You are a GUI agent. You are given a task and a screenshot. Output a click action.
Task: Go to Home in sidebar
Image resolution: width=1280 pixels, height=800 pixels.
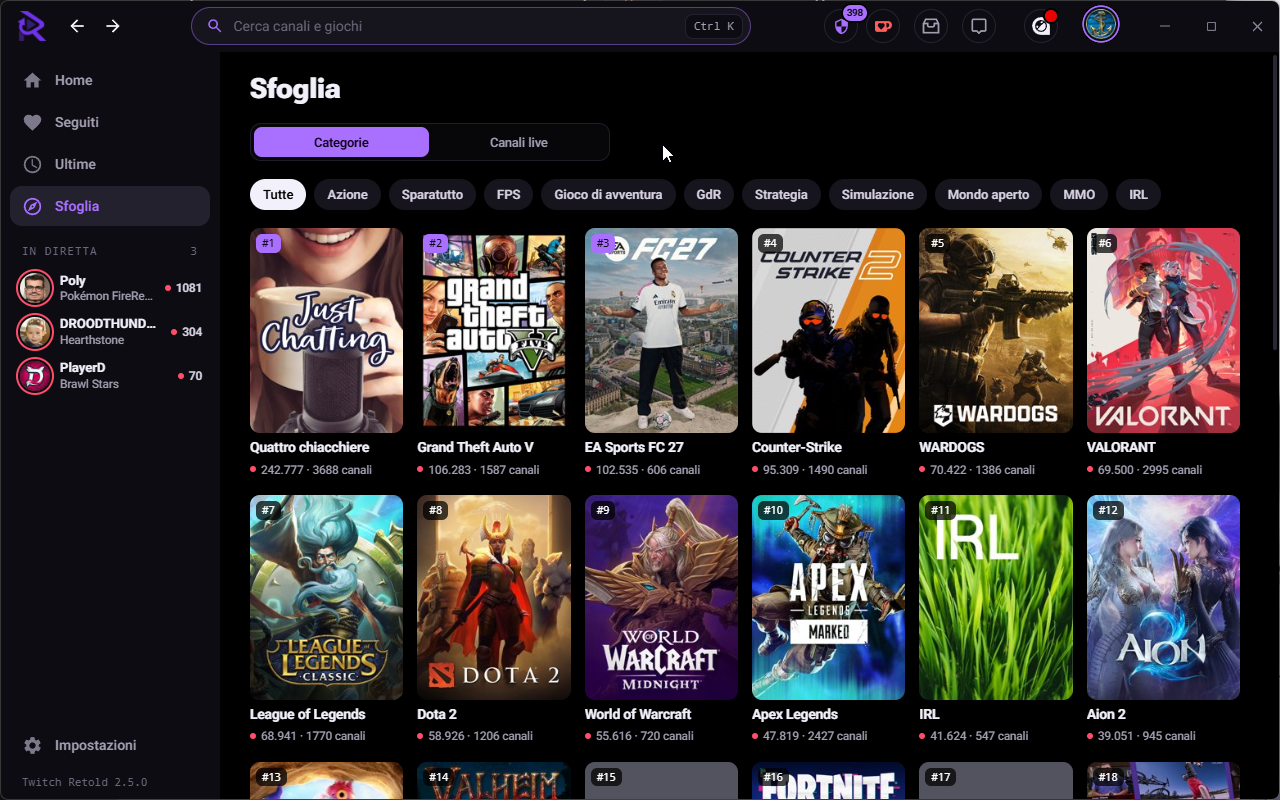click(x=110, y=80)
